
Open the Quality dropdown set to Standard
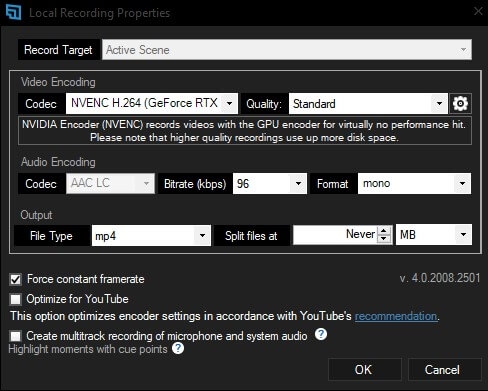pyautogui.click(x=368, y=104)
